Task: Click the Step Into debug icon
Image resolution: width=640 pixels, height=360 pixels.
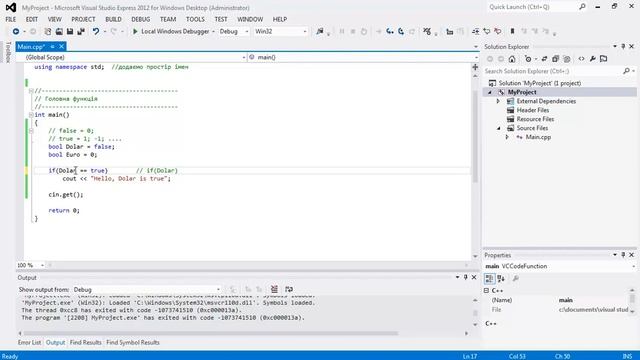Action: click(390, 31)
